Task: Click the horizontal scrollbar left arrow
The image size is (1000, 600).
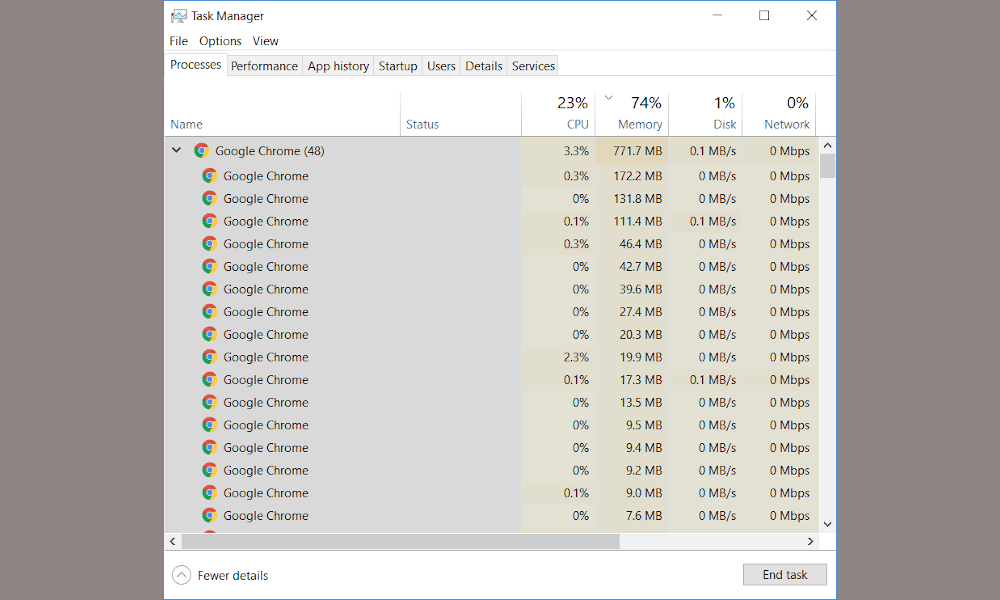Action: [172, 541]
